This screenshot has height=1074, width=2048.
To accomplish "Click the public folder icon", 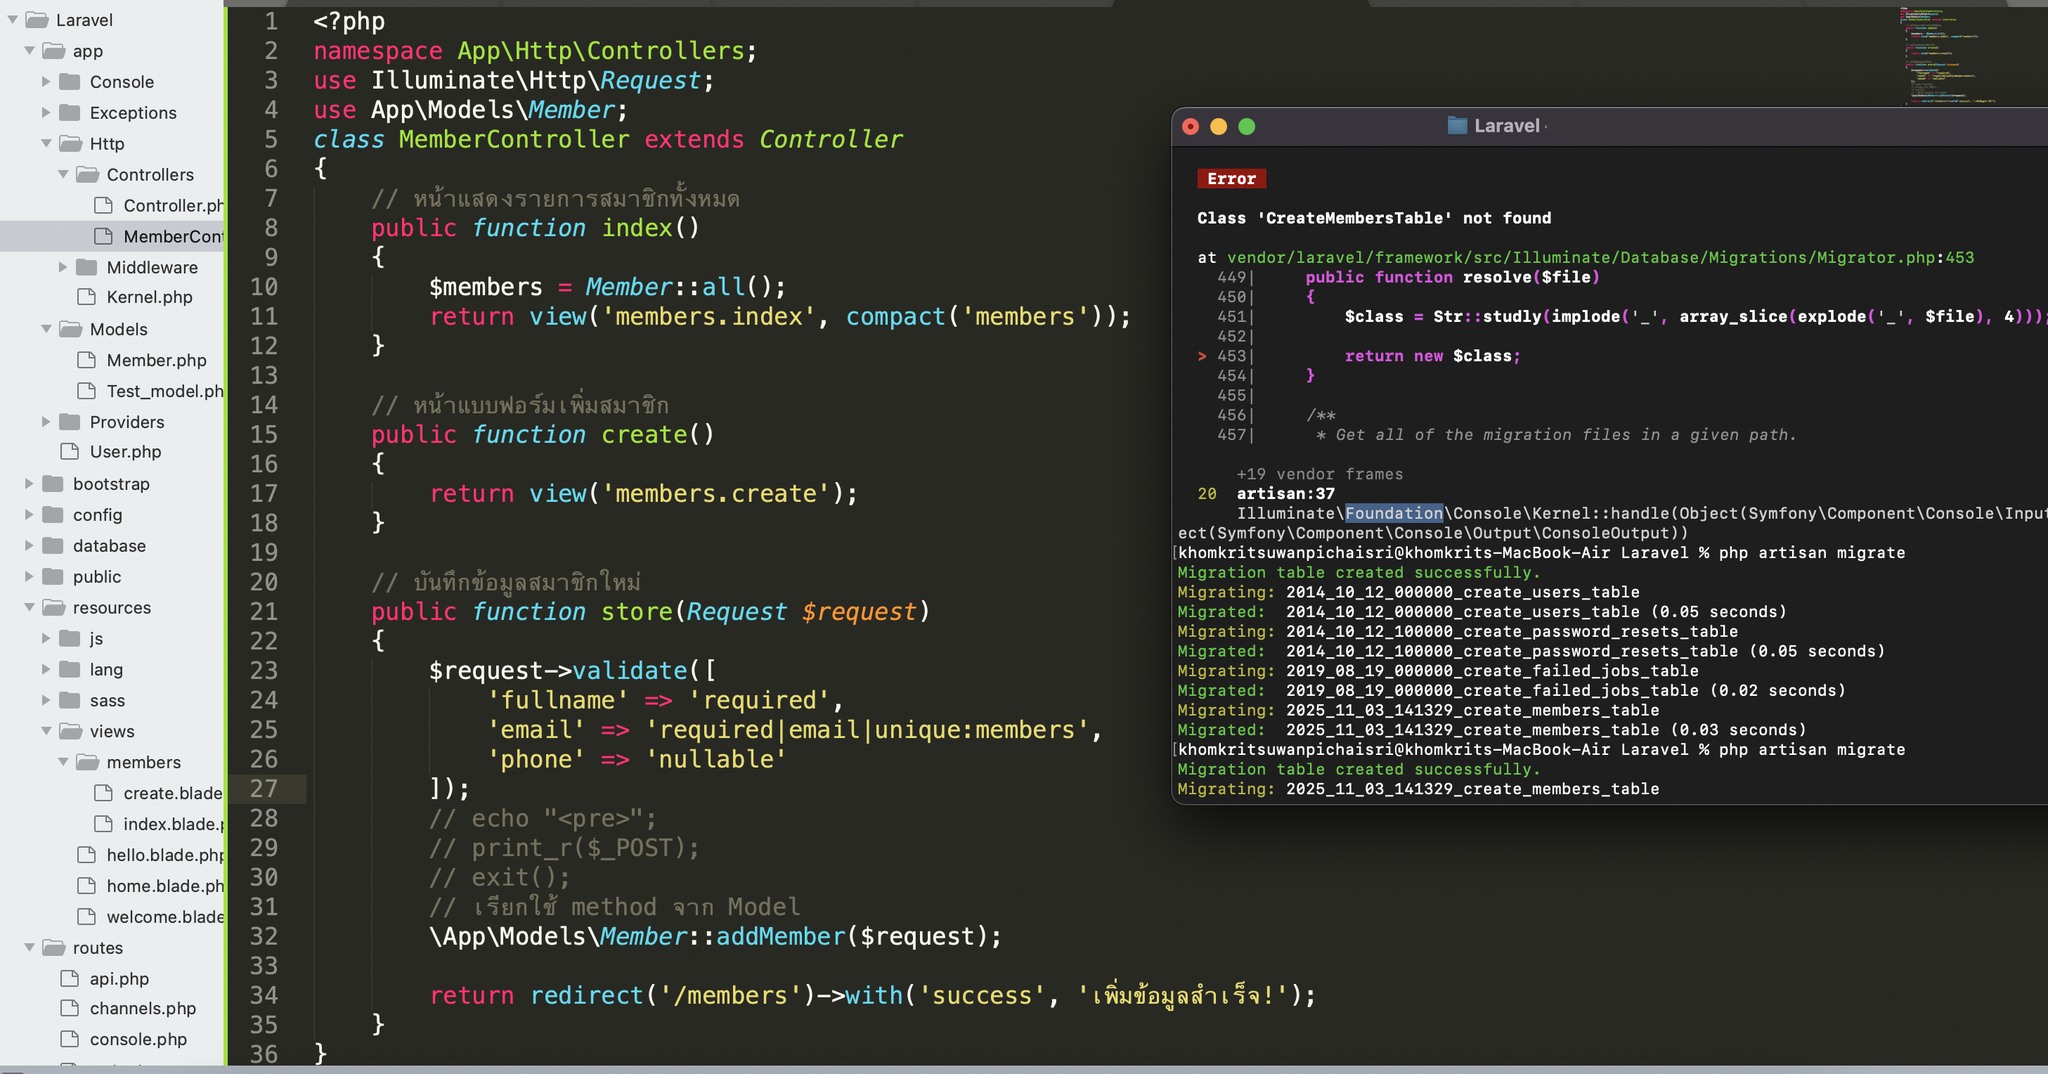I will 53,576.
